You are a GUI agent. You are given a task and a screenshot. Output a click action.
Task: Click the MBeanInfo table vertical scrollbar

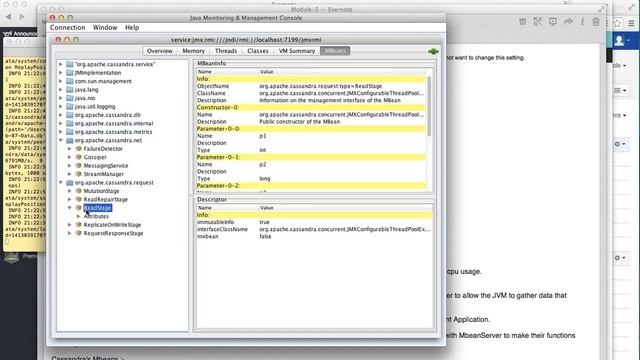429,106
